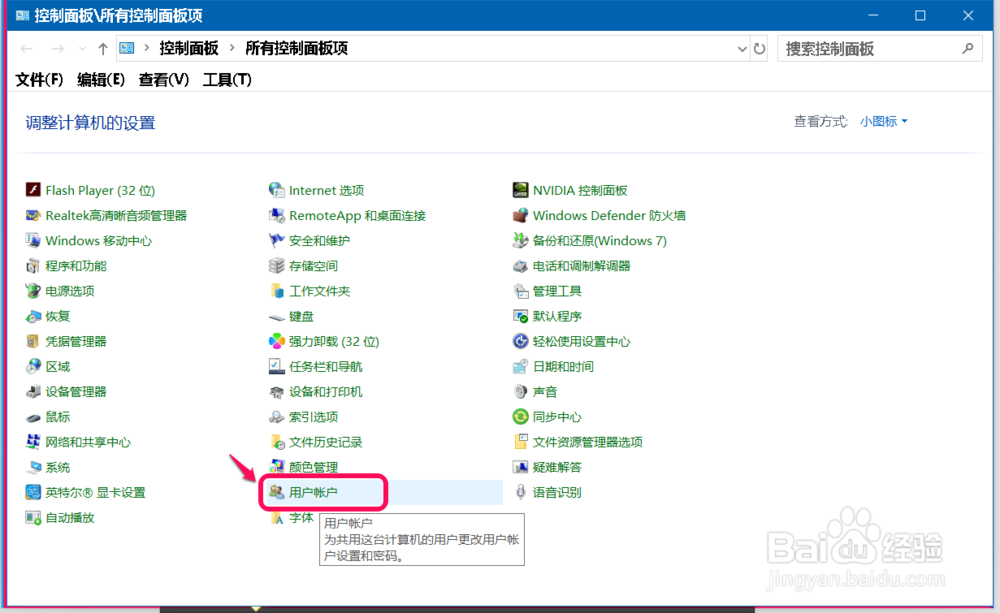Open the 电话和调制解调器 link

pyautogui.click(x=581, y=266)
